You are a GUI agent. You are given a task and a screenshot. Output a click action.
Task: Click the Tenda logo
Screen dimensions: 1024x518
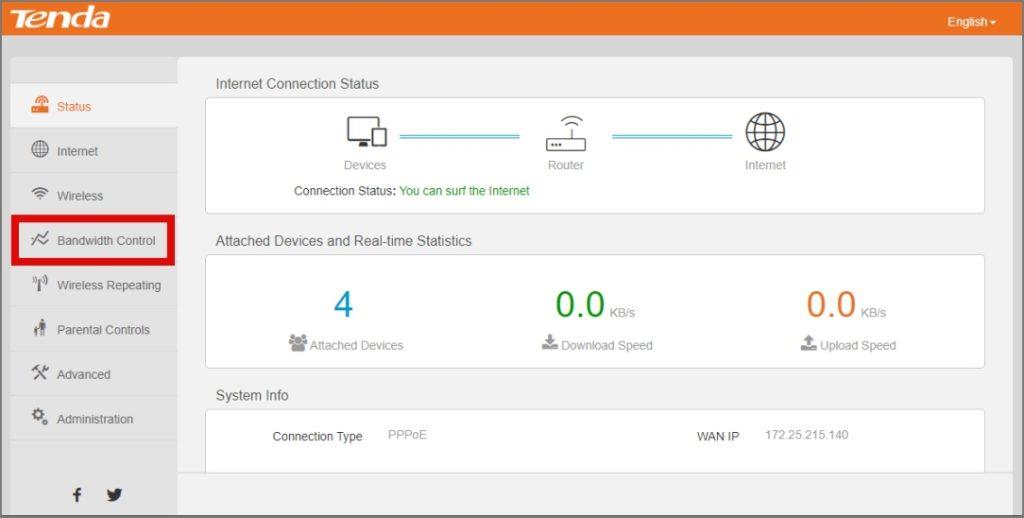click(59, 18)
